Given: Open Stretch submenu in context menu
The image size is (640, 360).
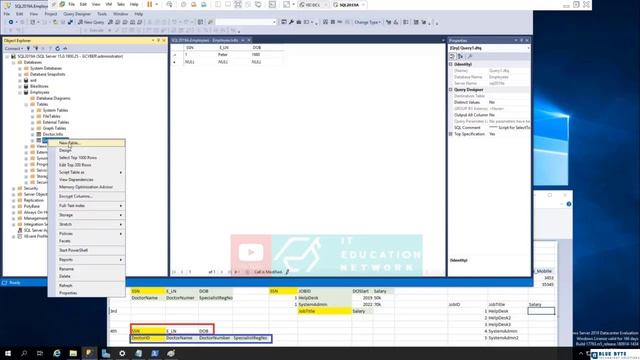Looking at the screenshot, I should 87,224.
